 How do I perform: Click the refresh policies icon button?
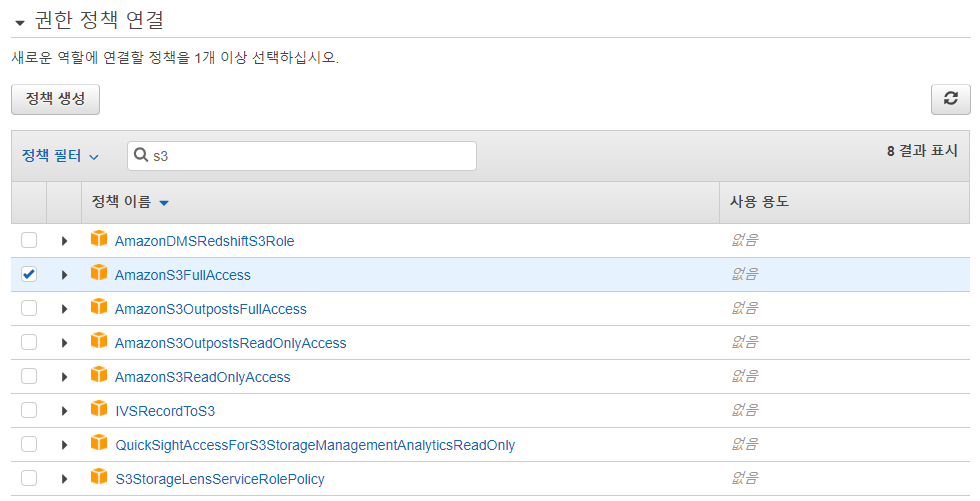[x=951, y=99]
